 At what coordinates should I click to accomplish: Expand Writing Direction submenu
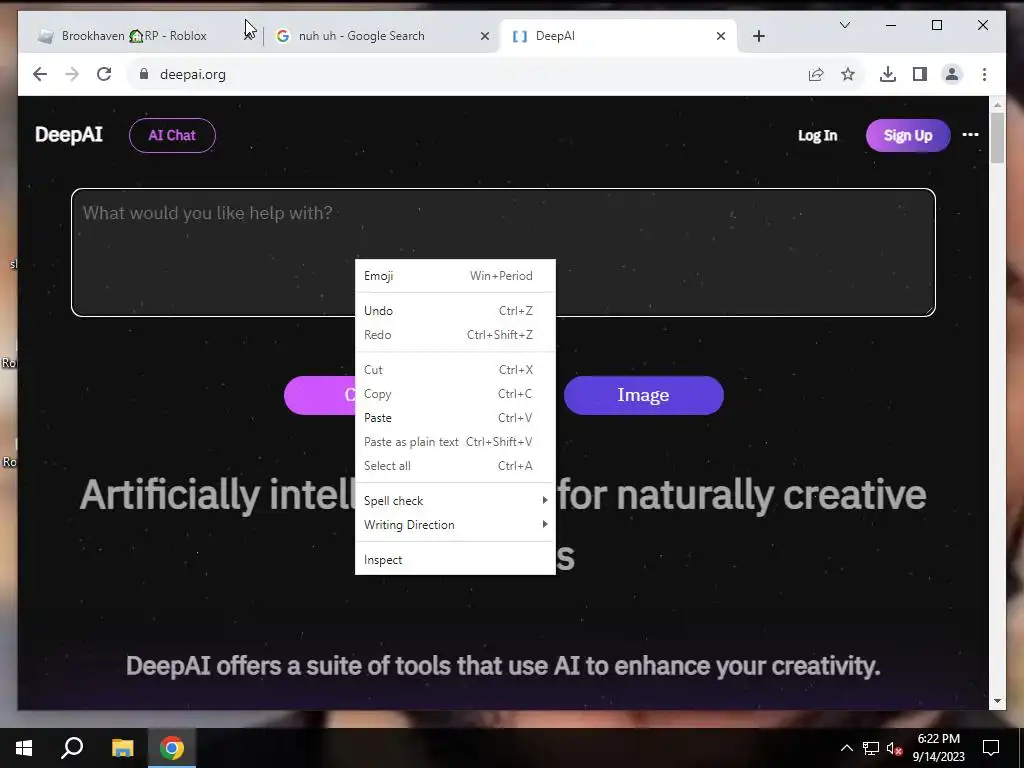click(x=455, y=525)
